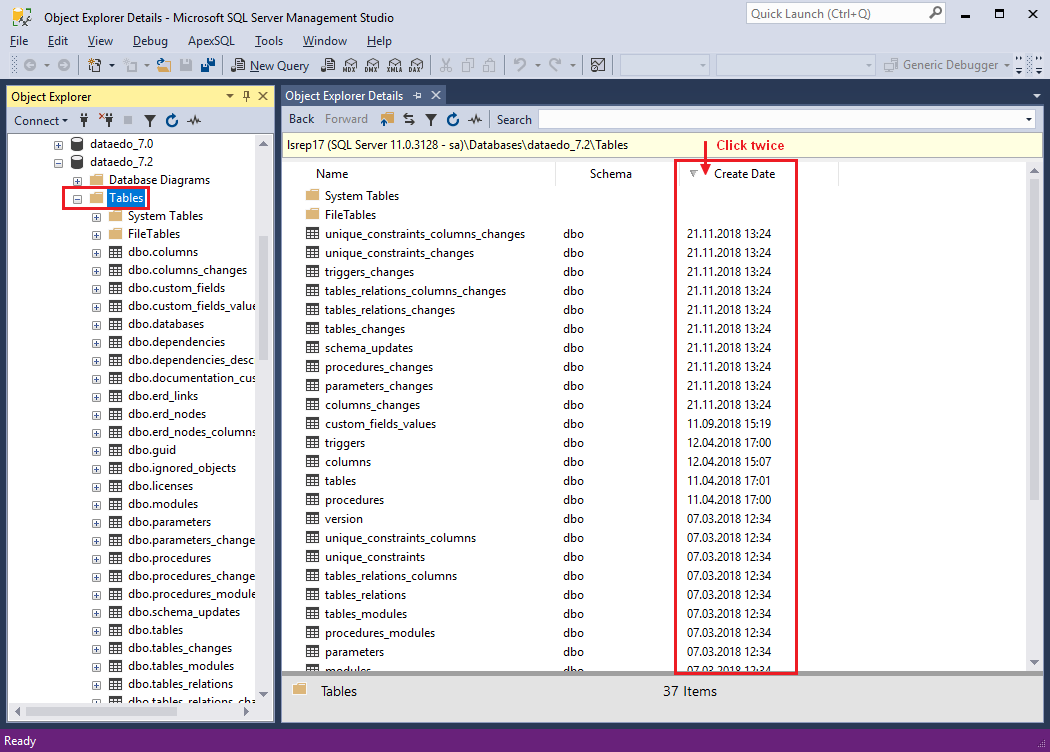This screenshot has height=752, width=1050.
Task: Open an Analysis Services MDX query
Action: pos(349,66)
